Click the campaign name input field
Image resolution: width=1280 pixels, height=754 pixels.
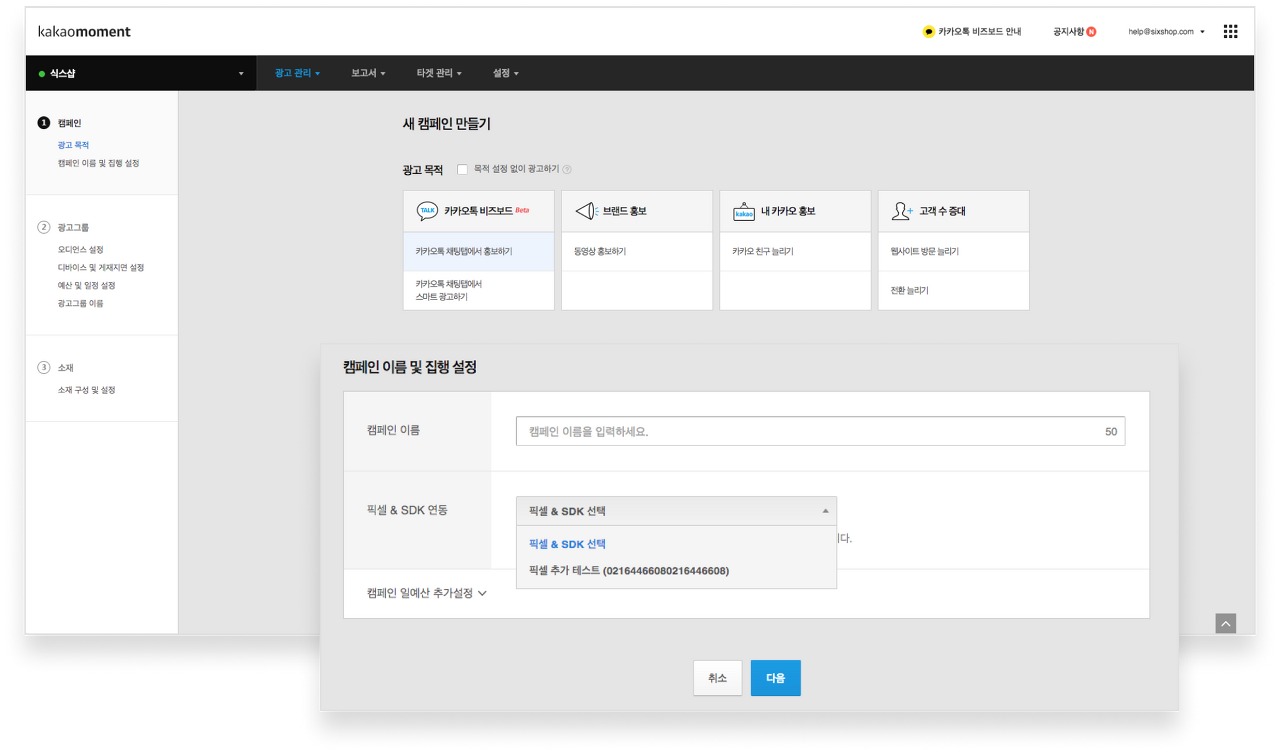(x=820, y=431)
